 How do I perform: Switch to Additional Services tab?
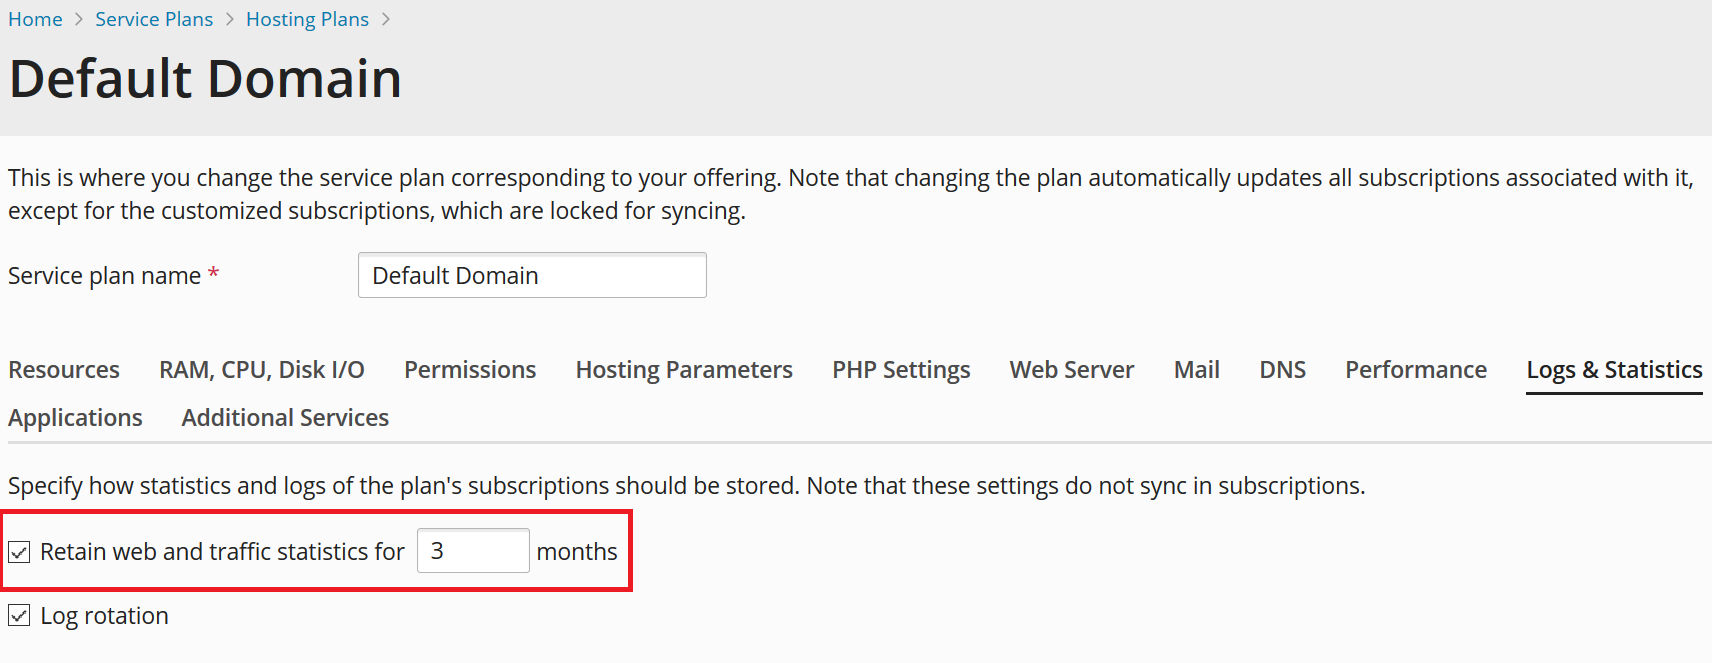click(x=285, y=418)
